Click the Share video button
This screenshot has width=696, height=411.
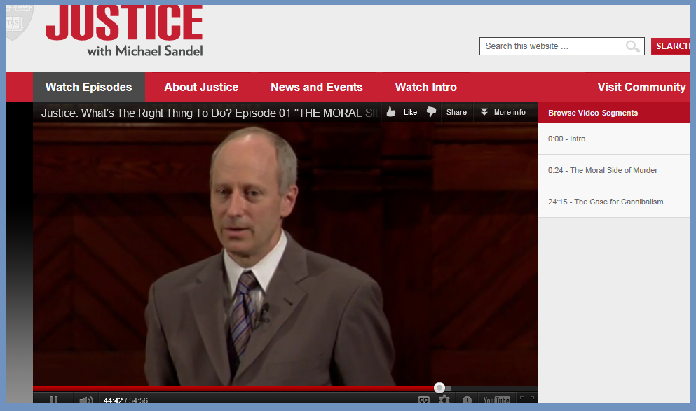point(456,112)
